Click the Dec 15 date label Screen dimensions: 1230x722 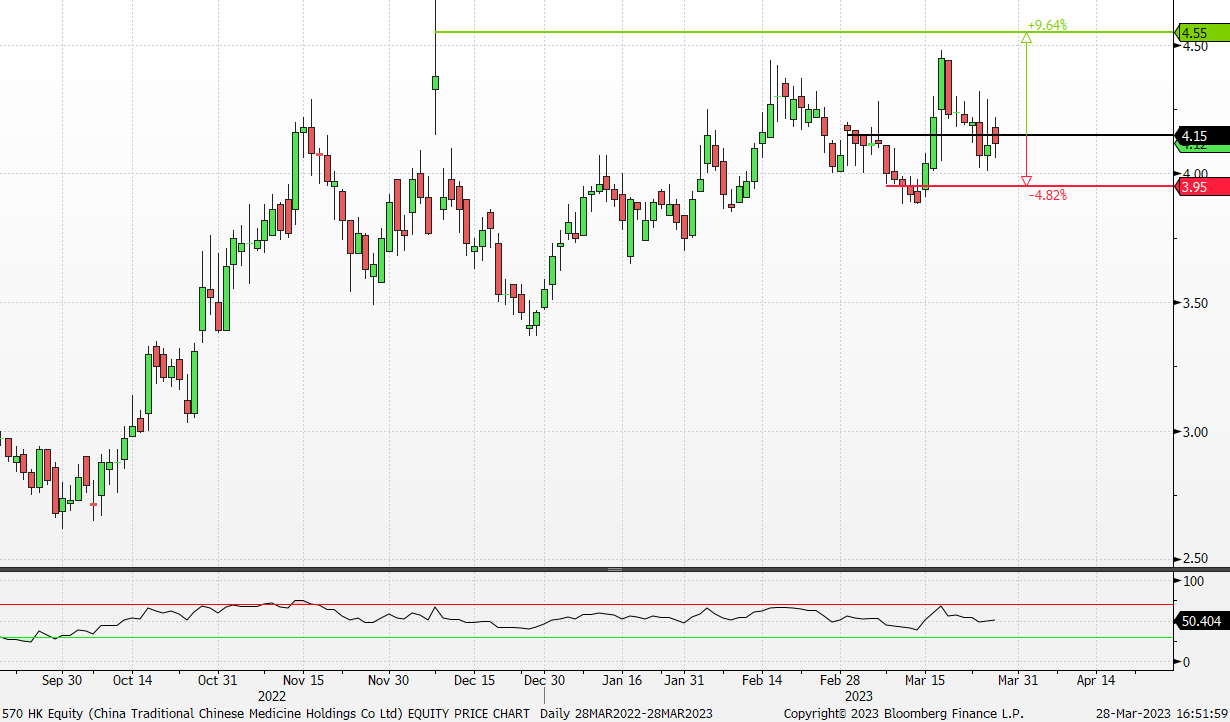point(474,681)
